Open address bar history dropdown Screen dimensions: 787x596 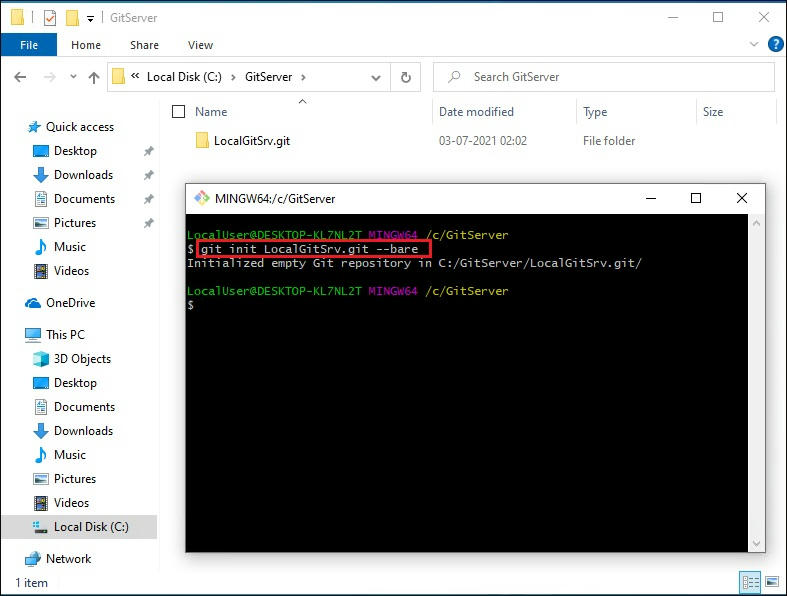pos(375,78)
